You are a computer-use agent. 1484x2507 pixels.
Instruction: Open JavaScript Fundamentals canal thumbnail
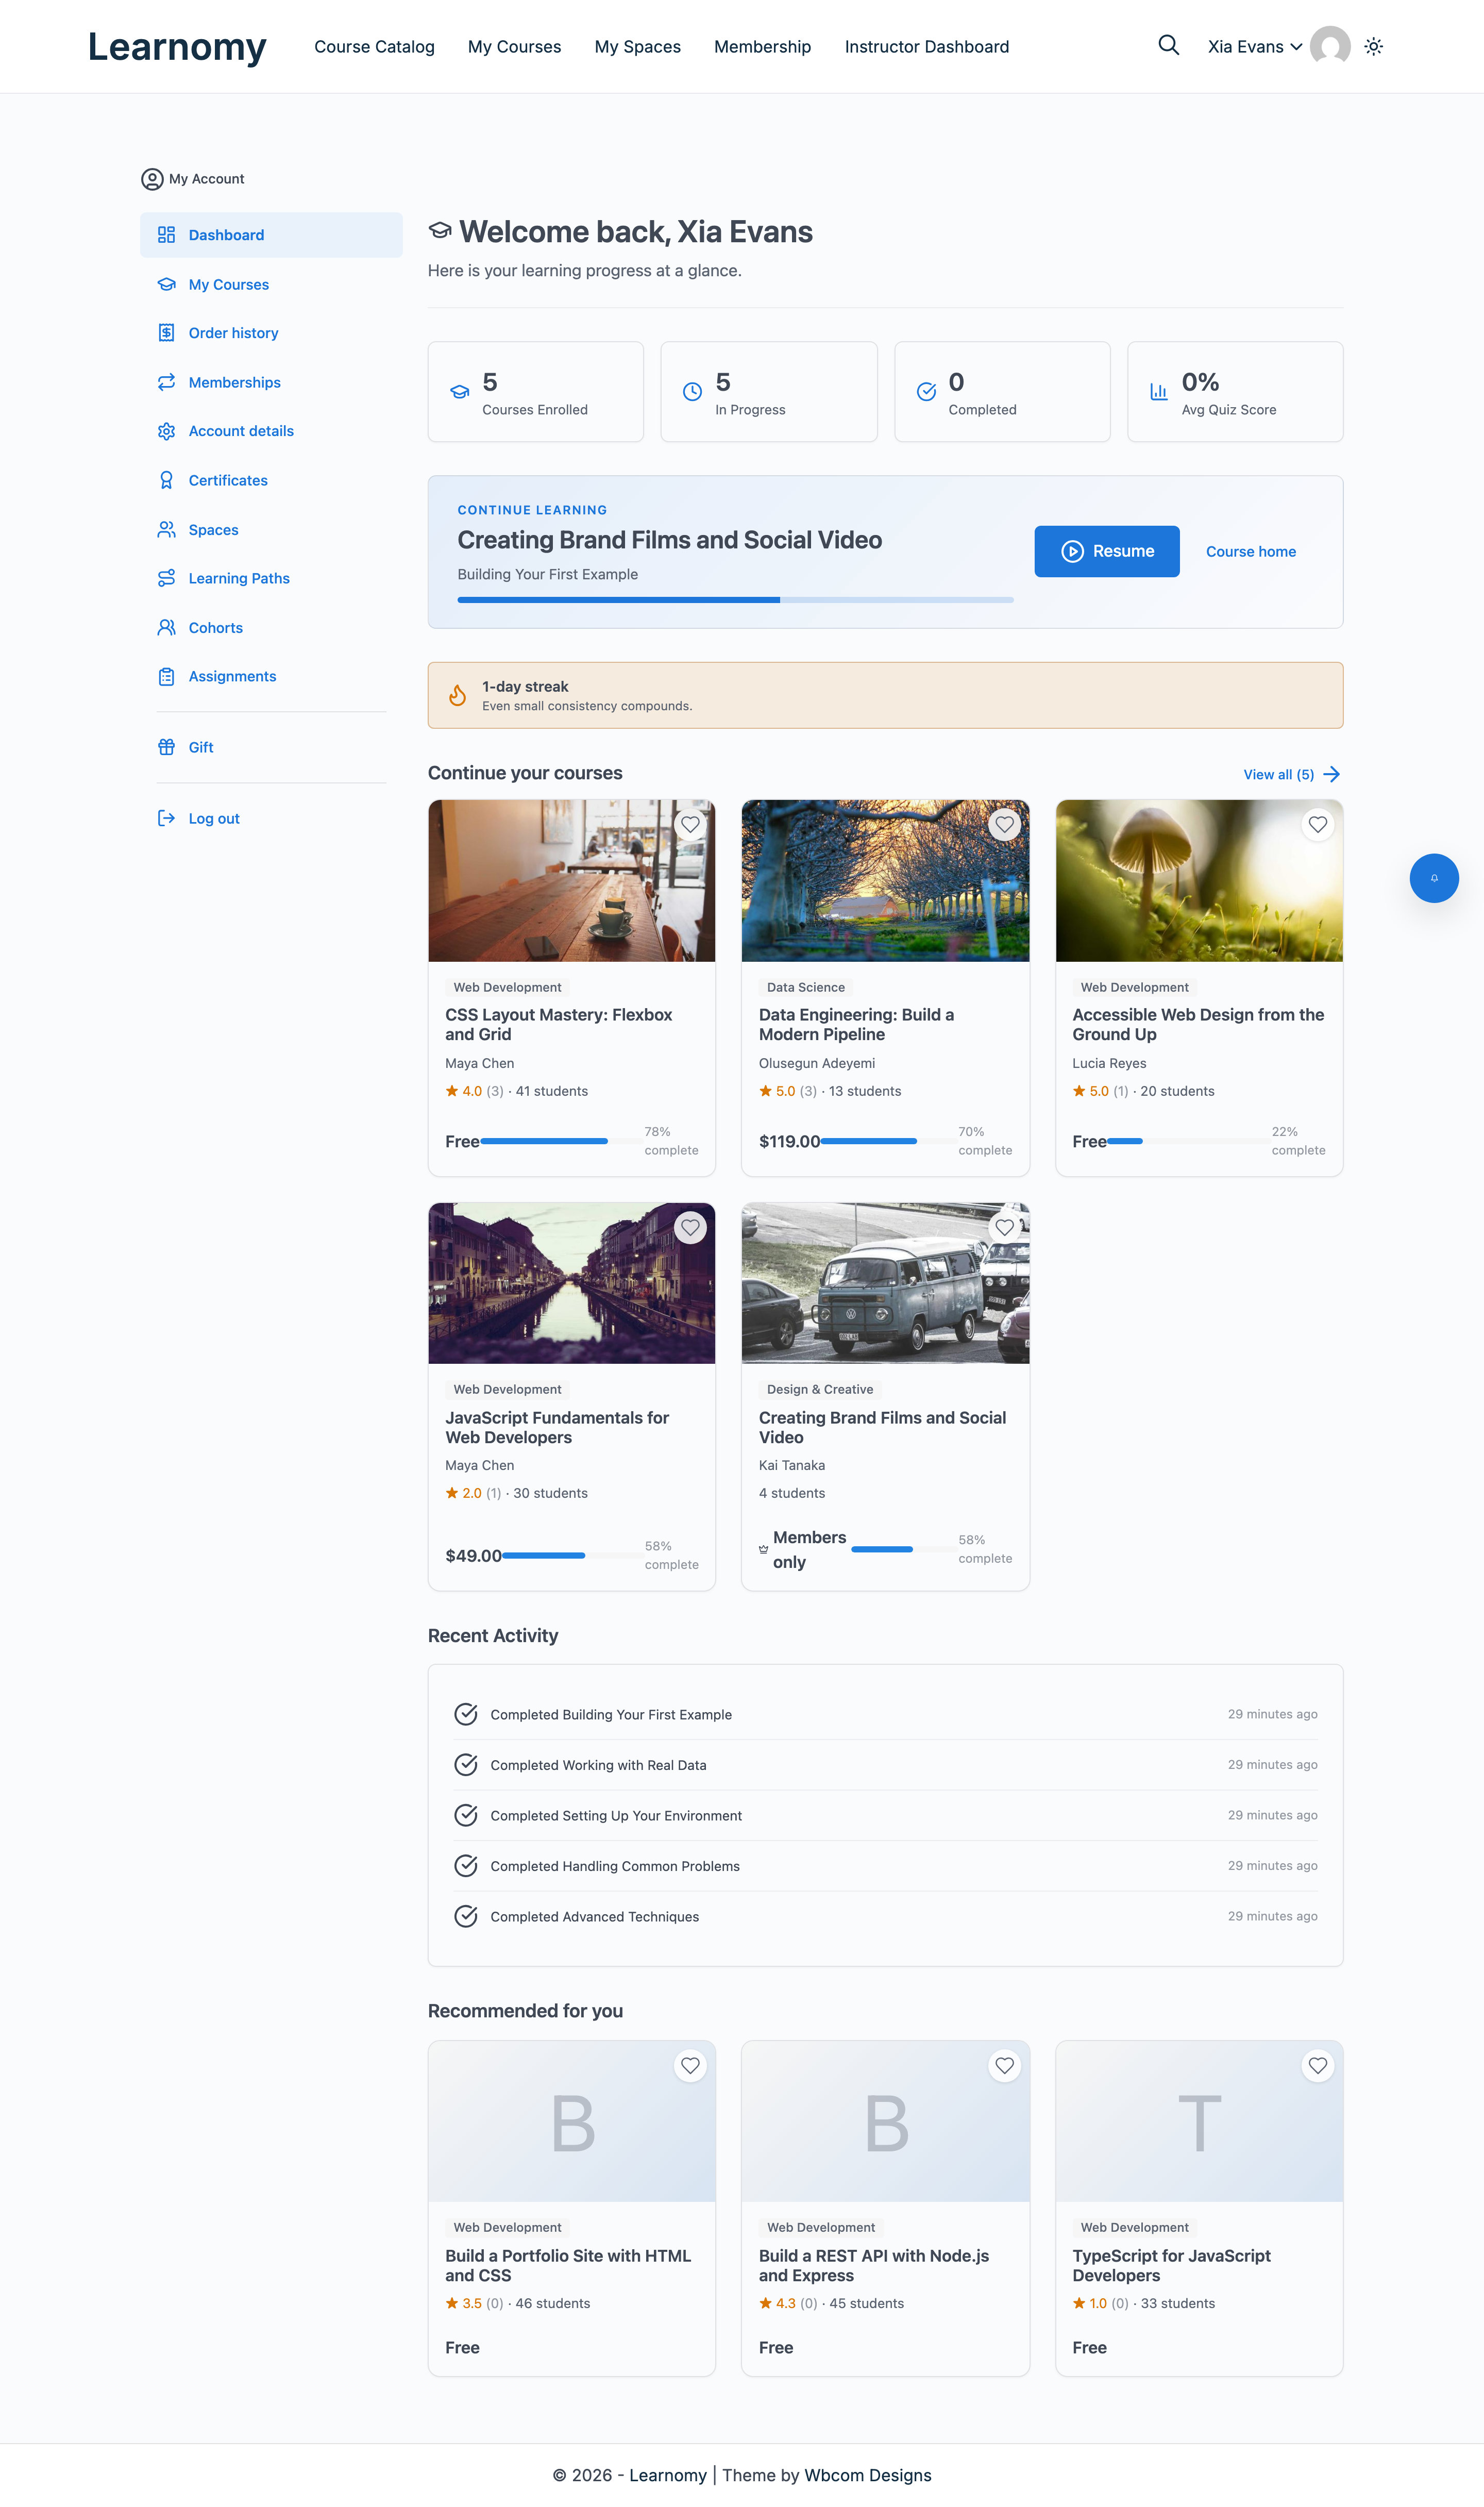tap(571, 1283)
